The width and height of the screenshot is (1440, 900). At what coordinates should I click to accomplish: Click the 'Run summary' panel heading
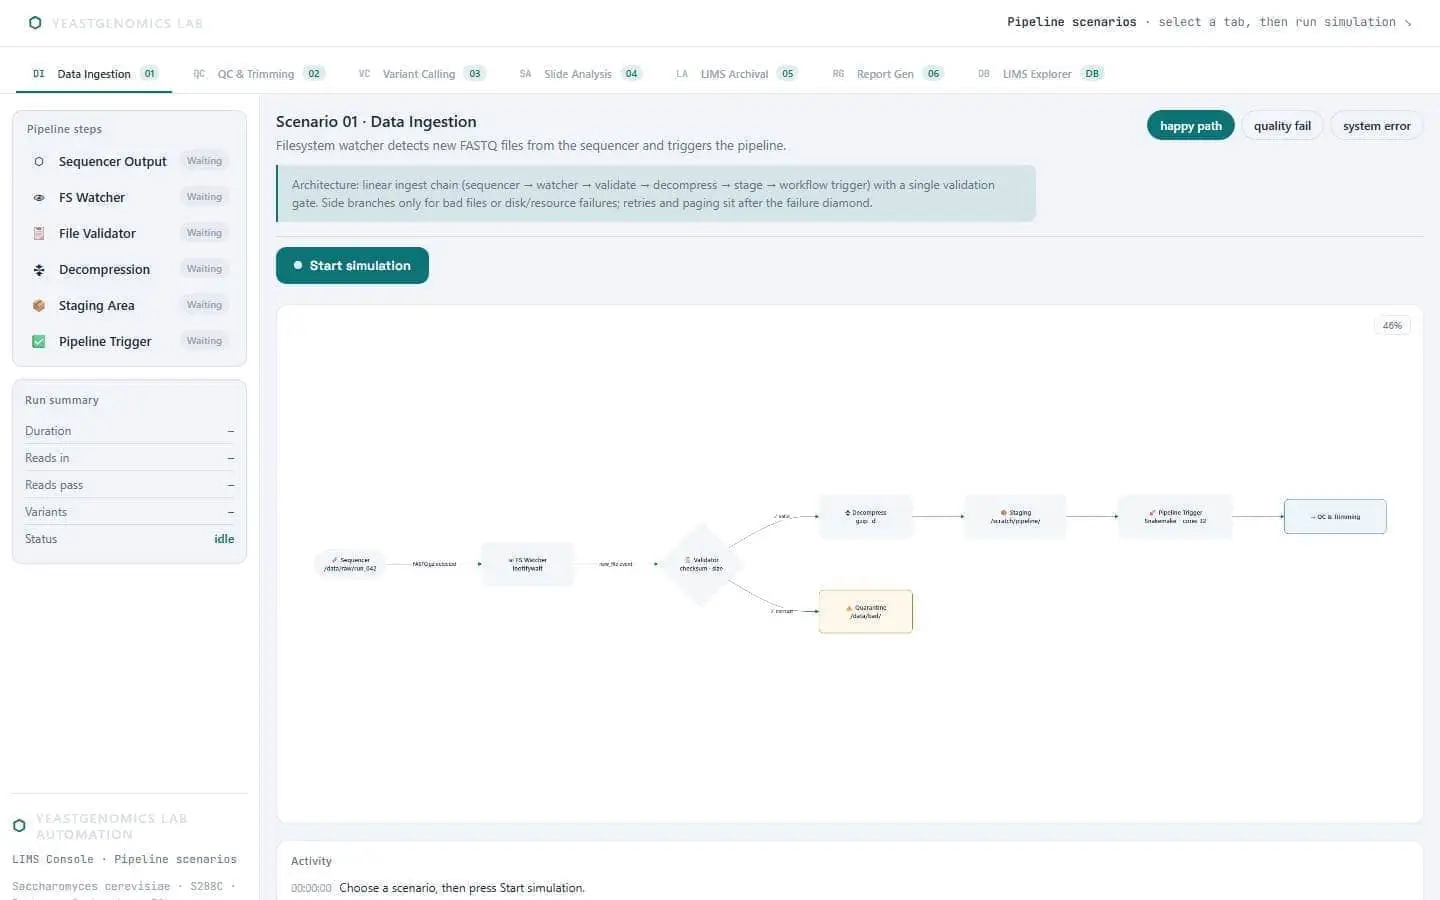coord(62,400)
